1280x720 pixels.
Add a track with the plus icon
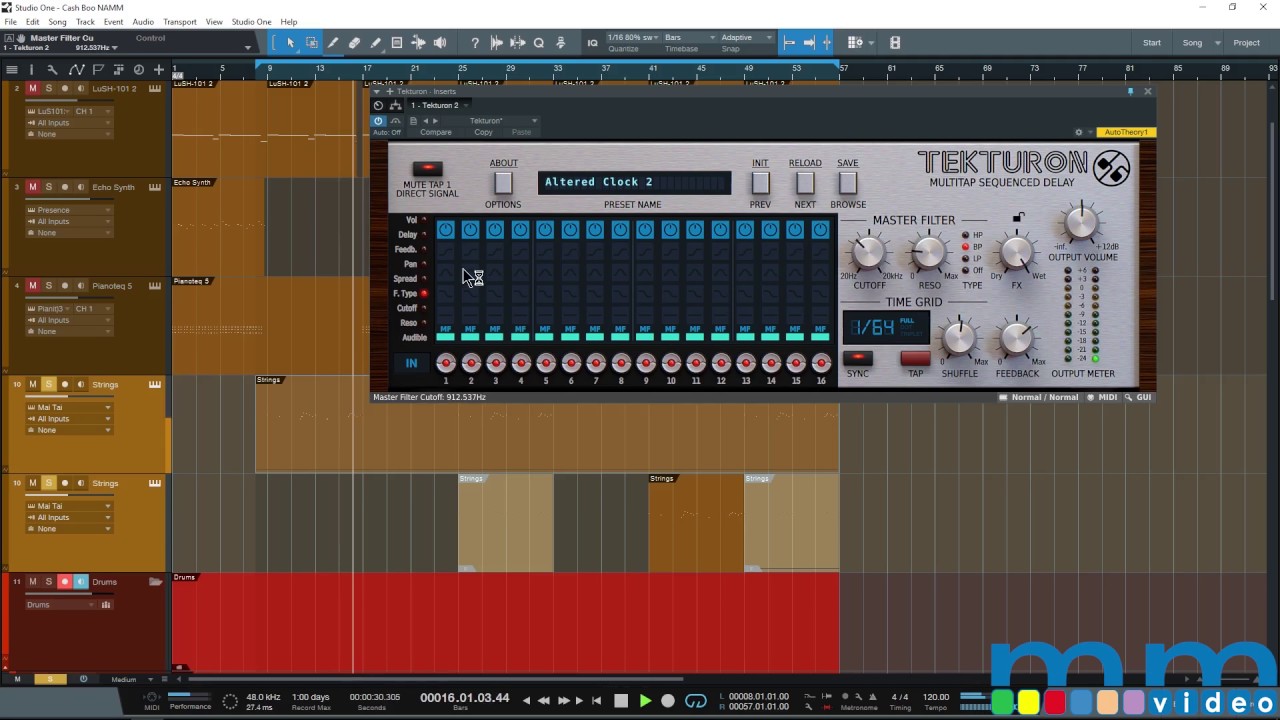click(x=158, y=69)
